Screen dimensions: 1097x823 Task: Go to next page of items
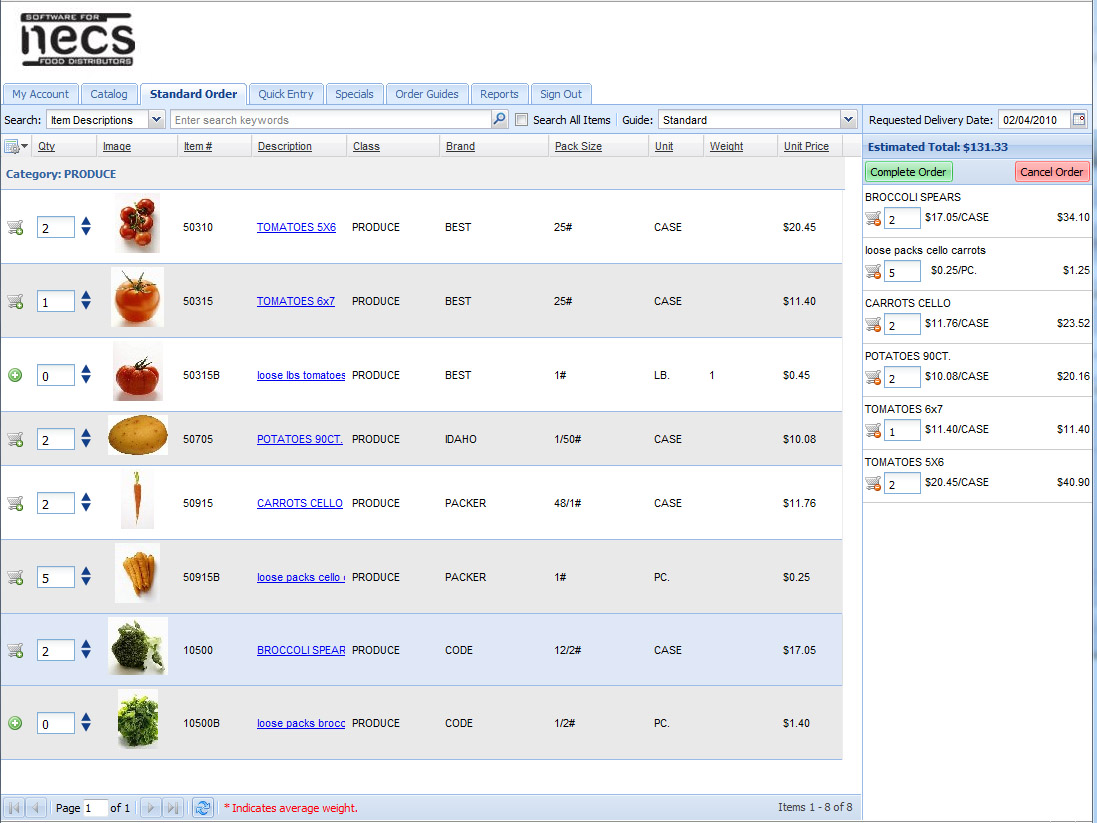[x=150, y=808]
